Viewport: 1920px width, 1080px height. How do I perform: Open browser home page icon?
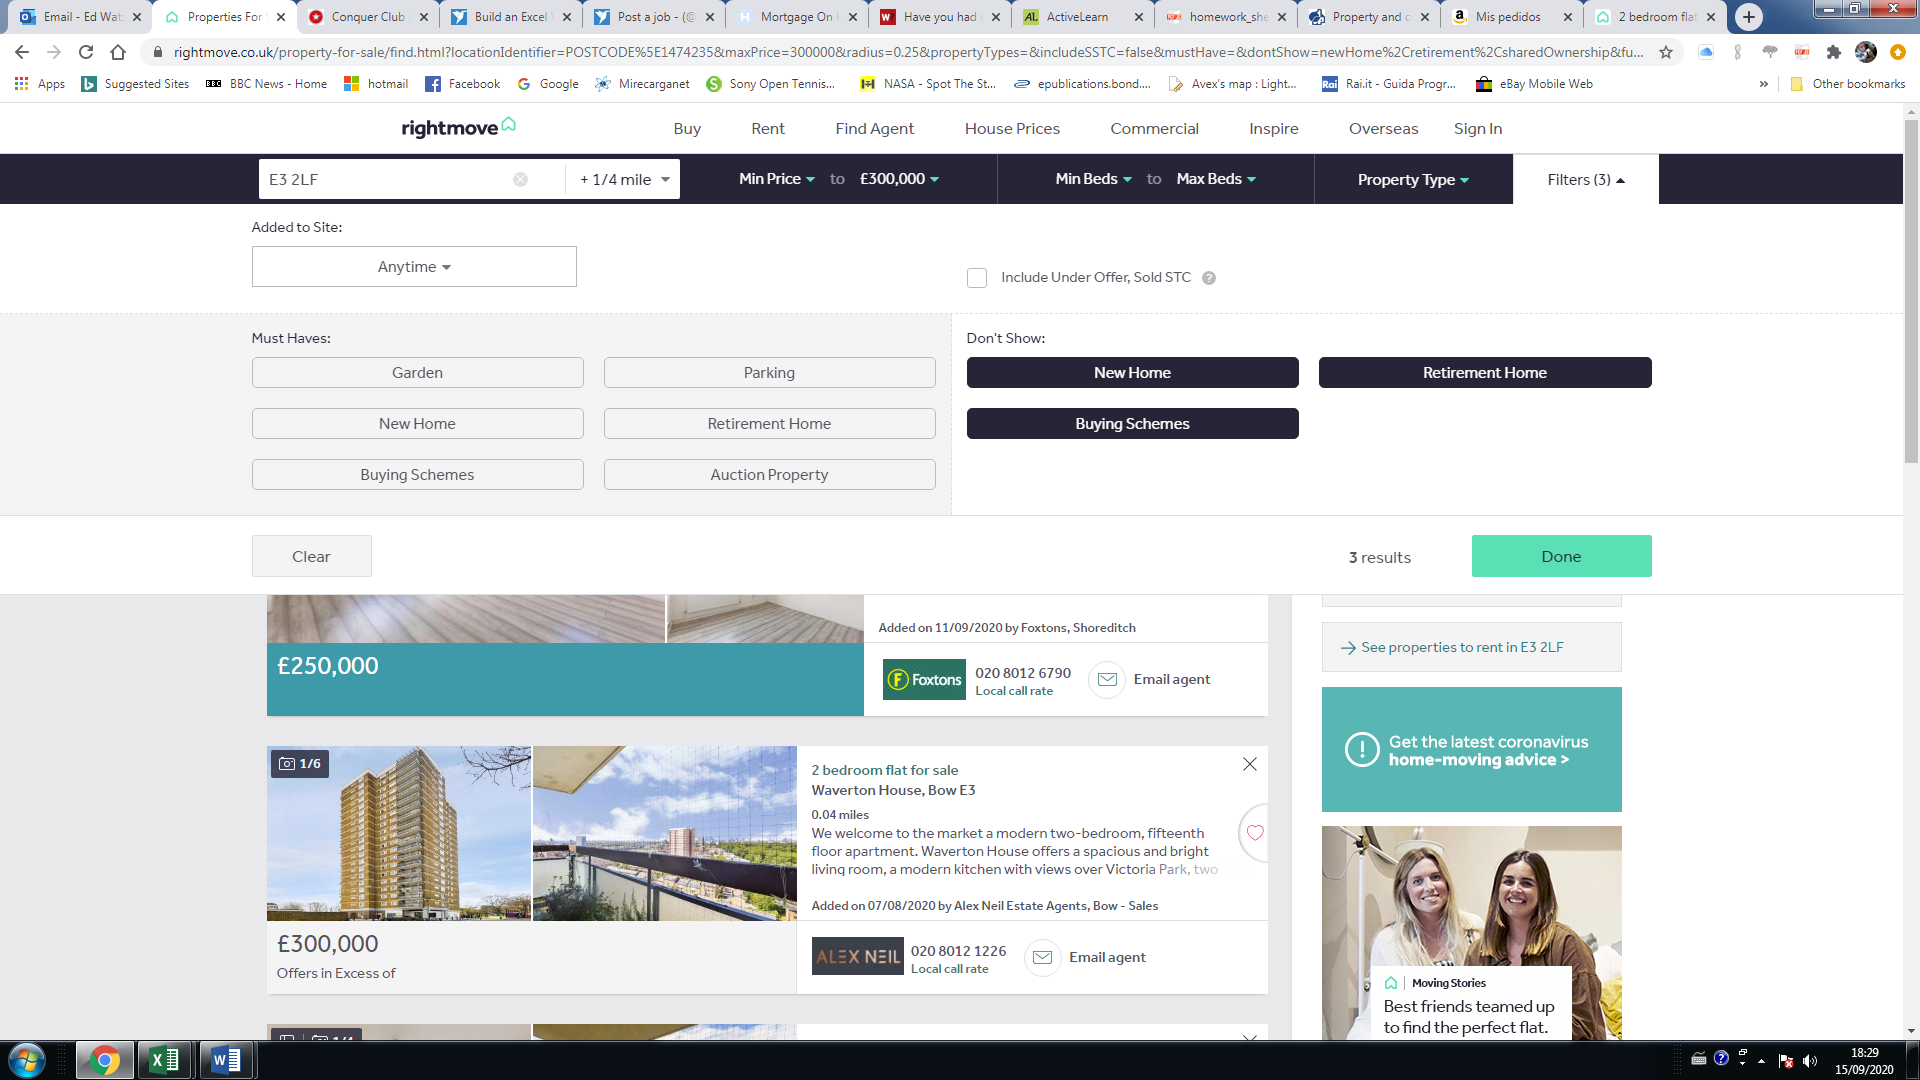pyautogui.click(x=118, y=52)
